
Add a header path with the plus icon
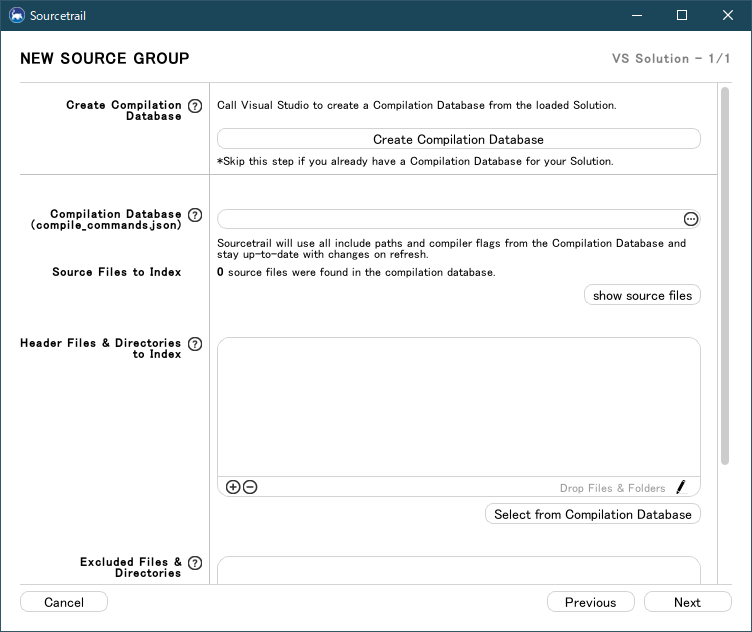tap(233, 487)
